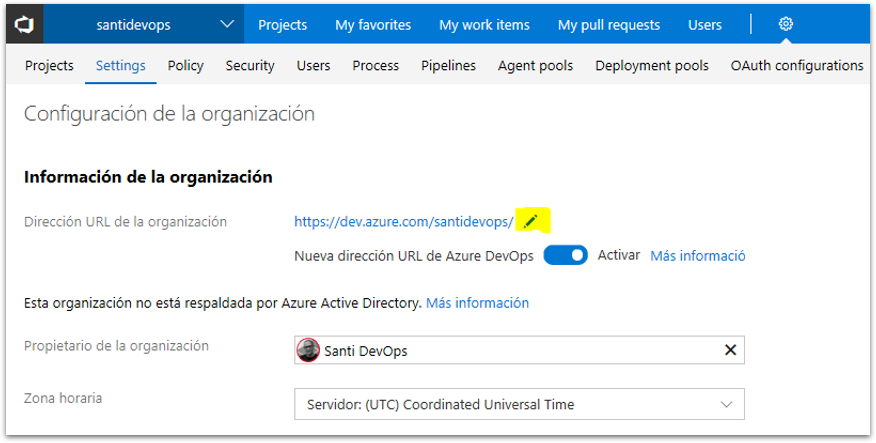The image size is (876, 443).
Task: Click the Zona horaria label
Action: (63, 398)
